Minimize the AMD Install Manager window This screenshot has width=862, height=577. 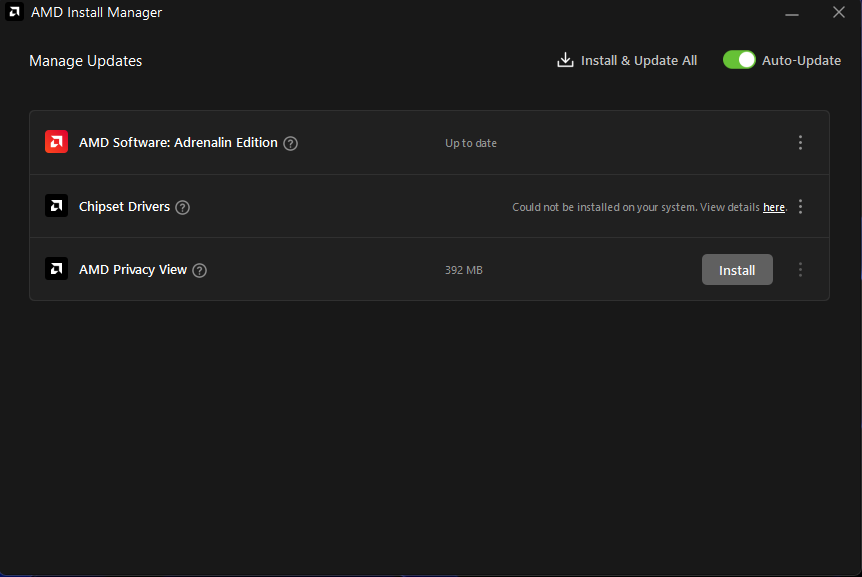(x=792, y=13)
